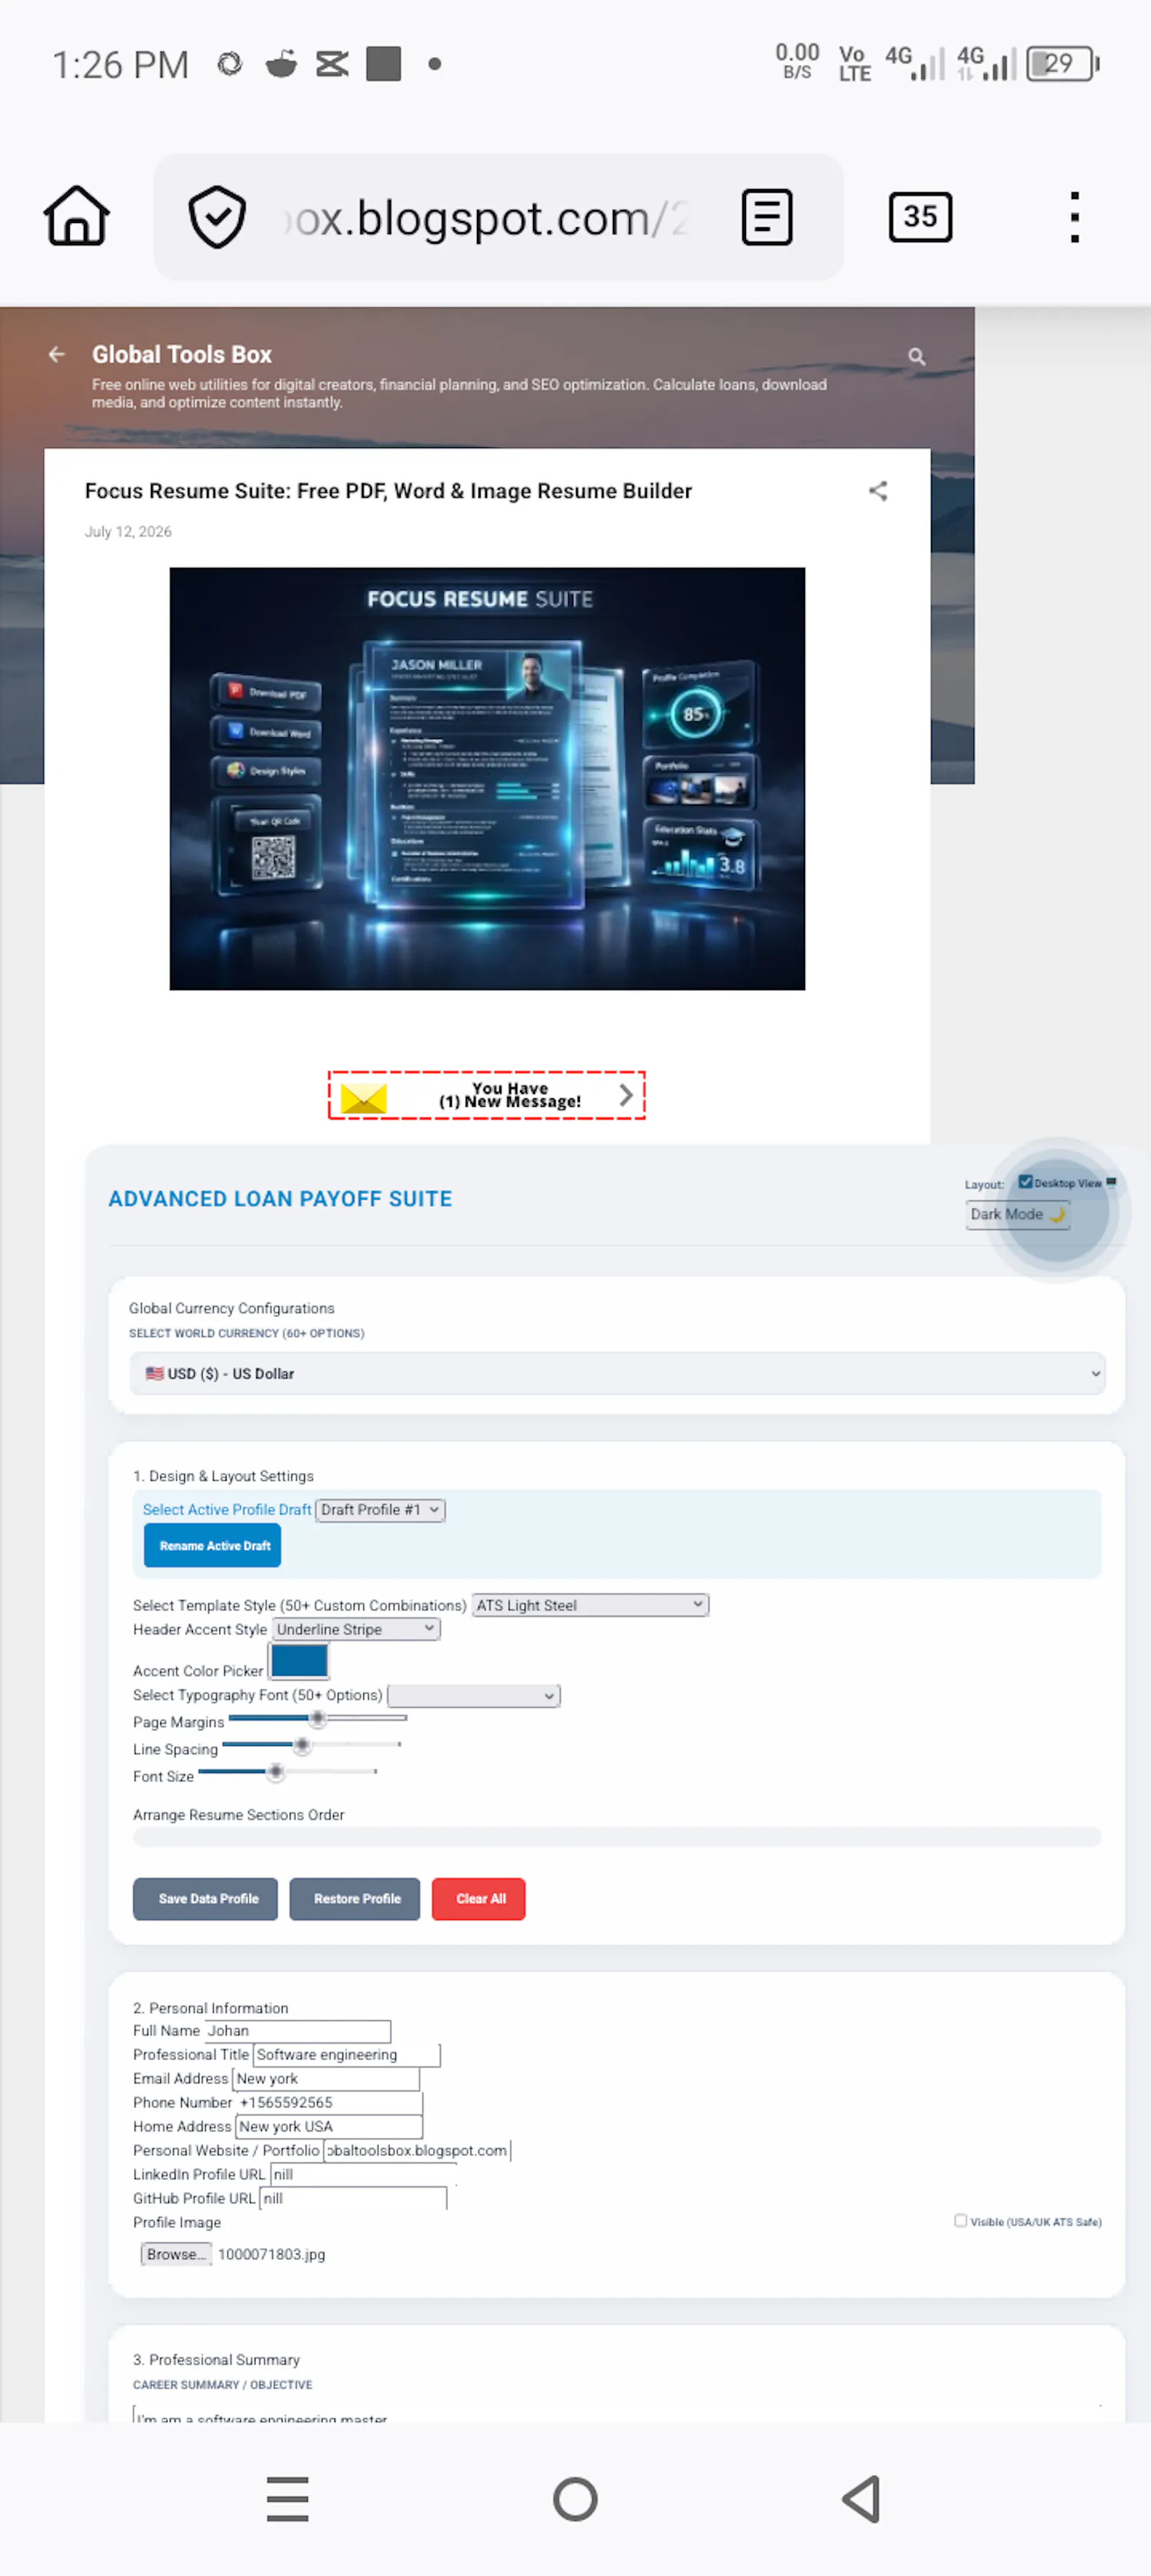Image resolution: width=1151 pixels, height=2576 pixels.
Task: Click the You Have (1) New Message banner
Action: [487, 1095]
